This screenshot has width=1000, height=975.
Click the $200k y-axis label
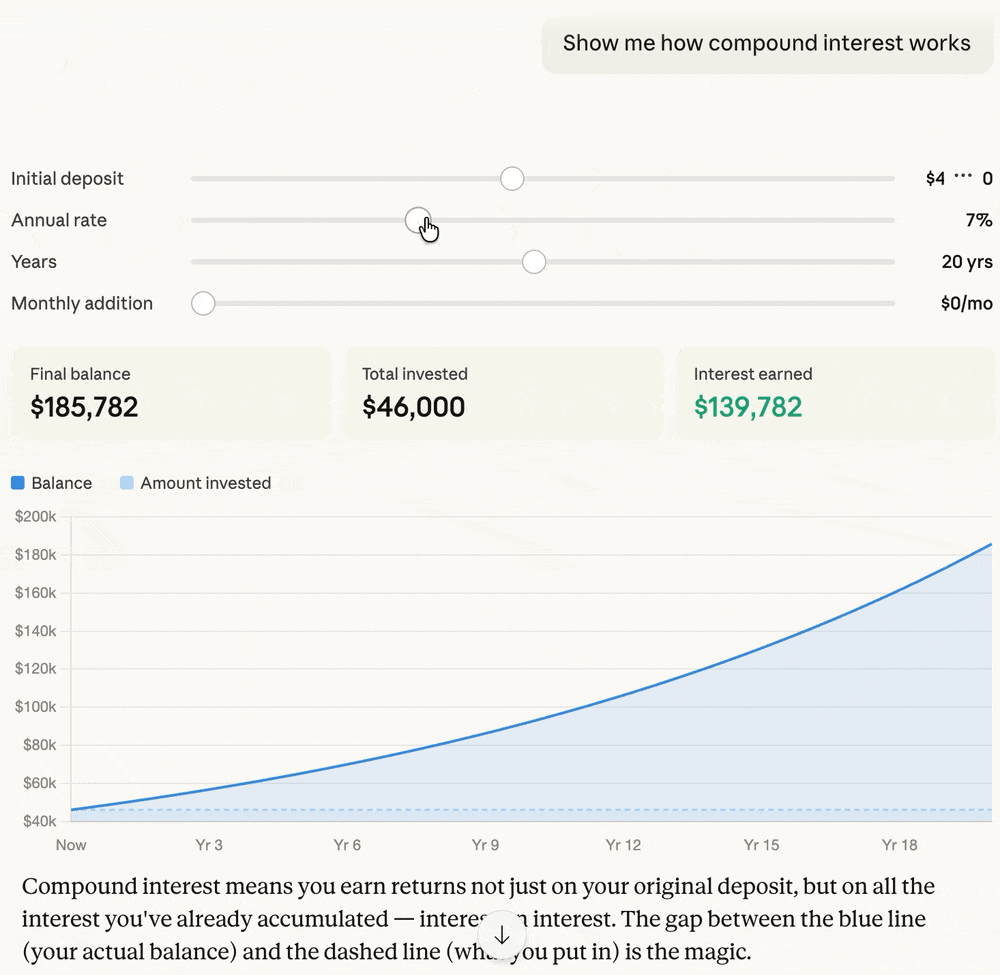coord(36,516)
